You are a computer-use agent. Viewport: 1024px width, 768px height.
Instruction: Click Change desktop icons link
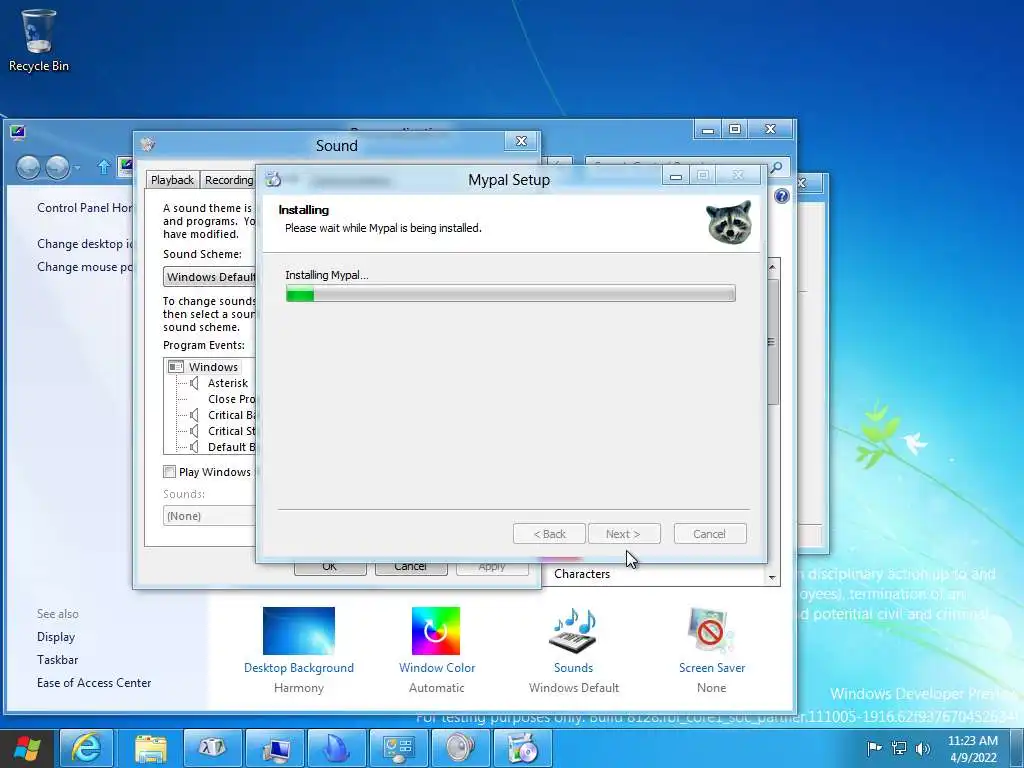(x=85, y=244)
